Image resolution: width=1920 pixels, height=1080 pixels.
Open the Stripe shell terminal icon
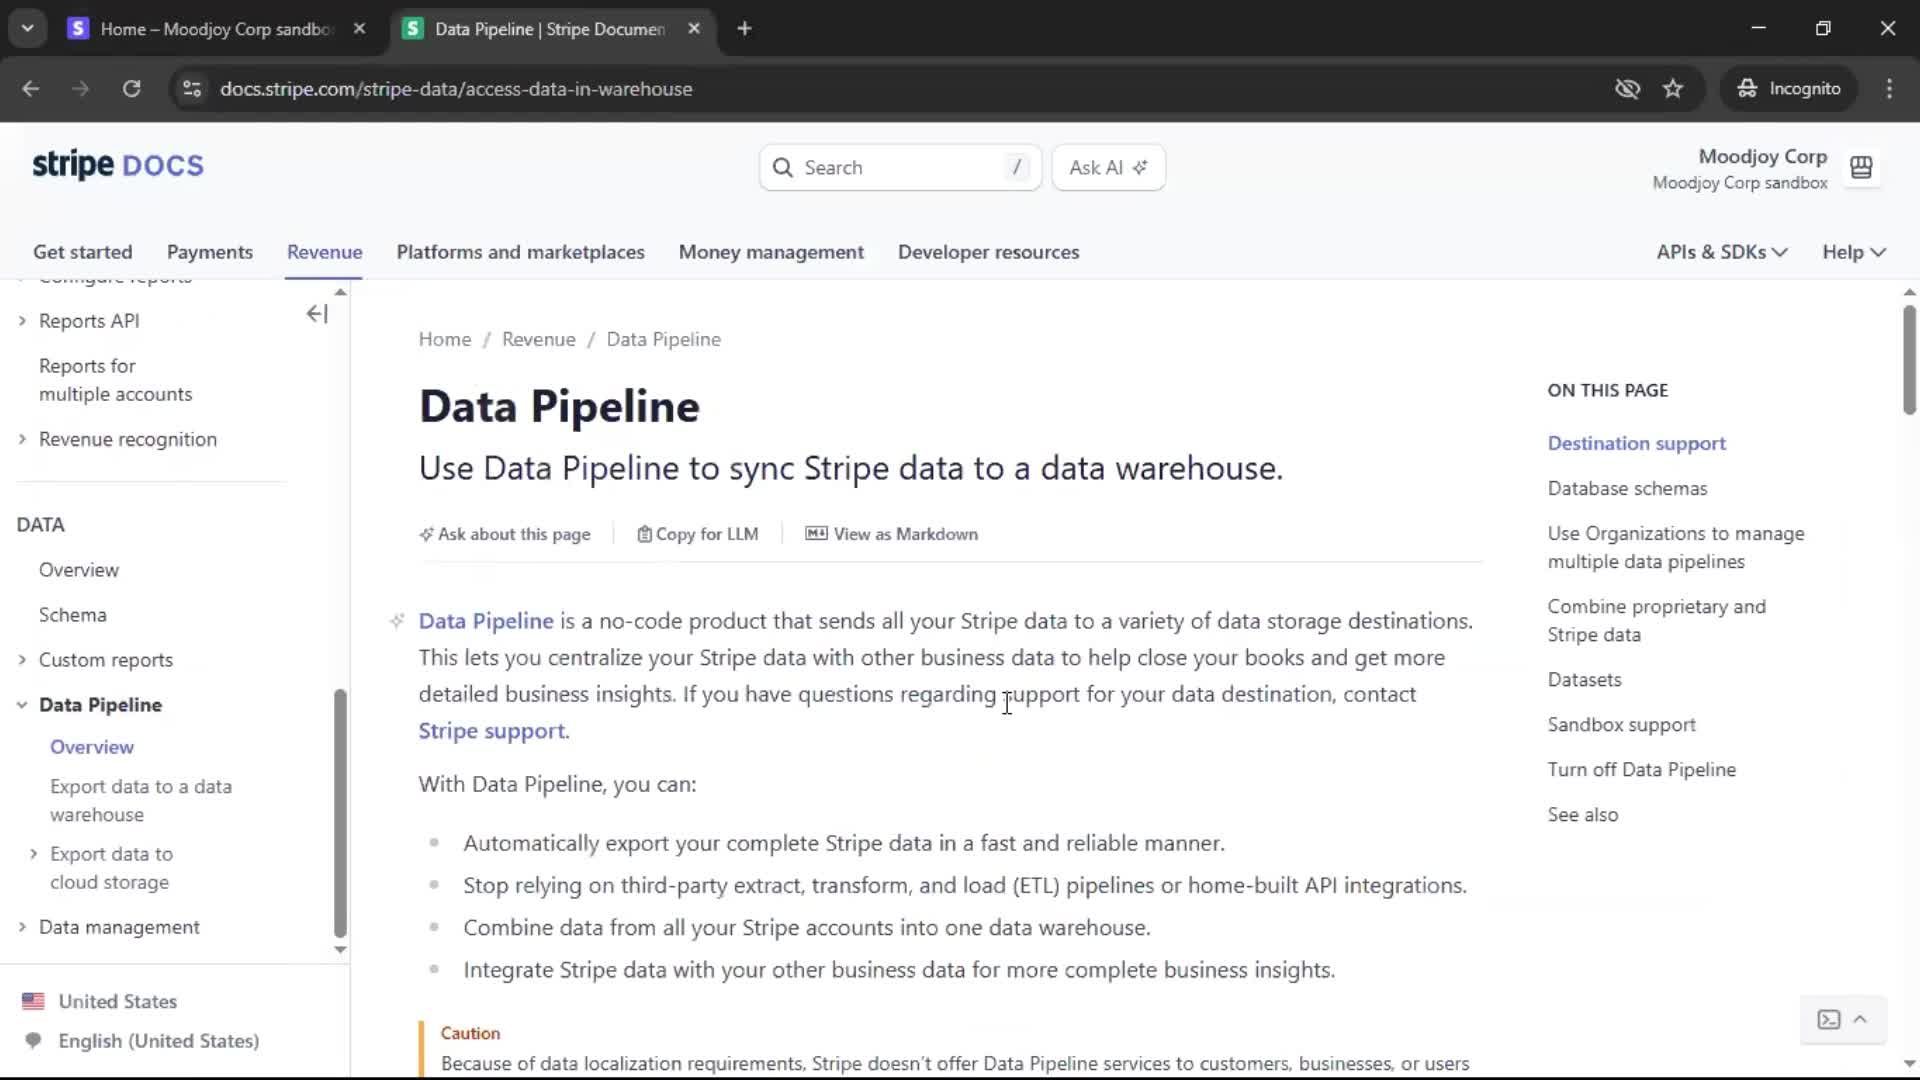click(1829, 1019)
